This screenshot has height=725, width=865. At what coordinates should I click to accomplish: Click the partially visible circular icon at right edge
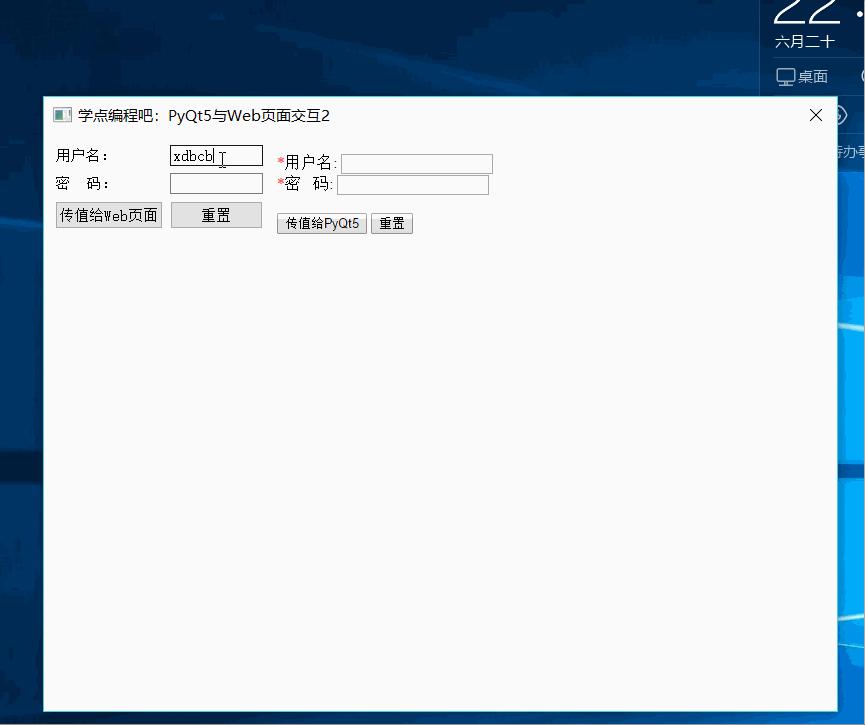click(x=843, y=114)
